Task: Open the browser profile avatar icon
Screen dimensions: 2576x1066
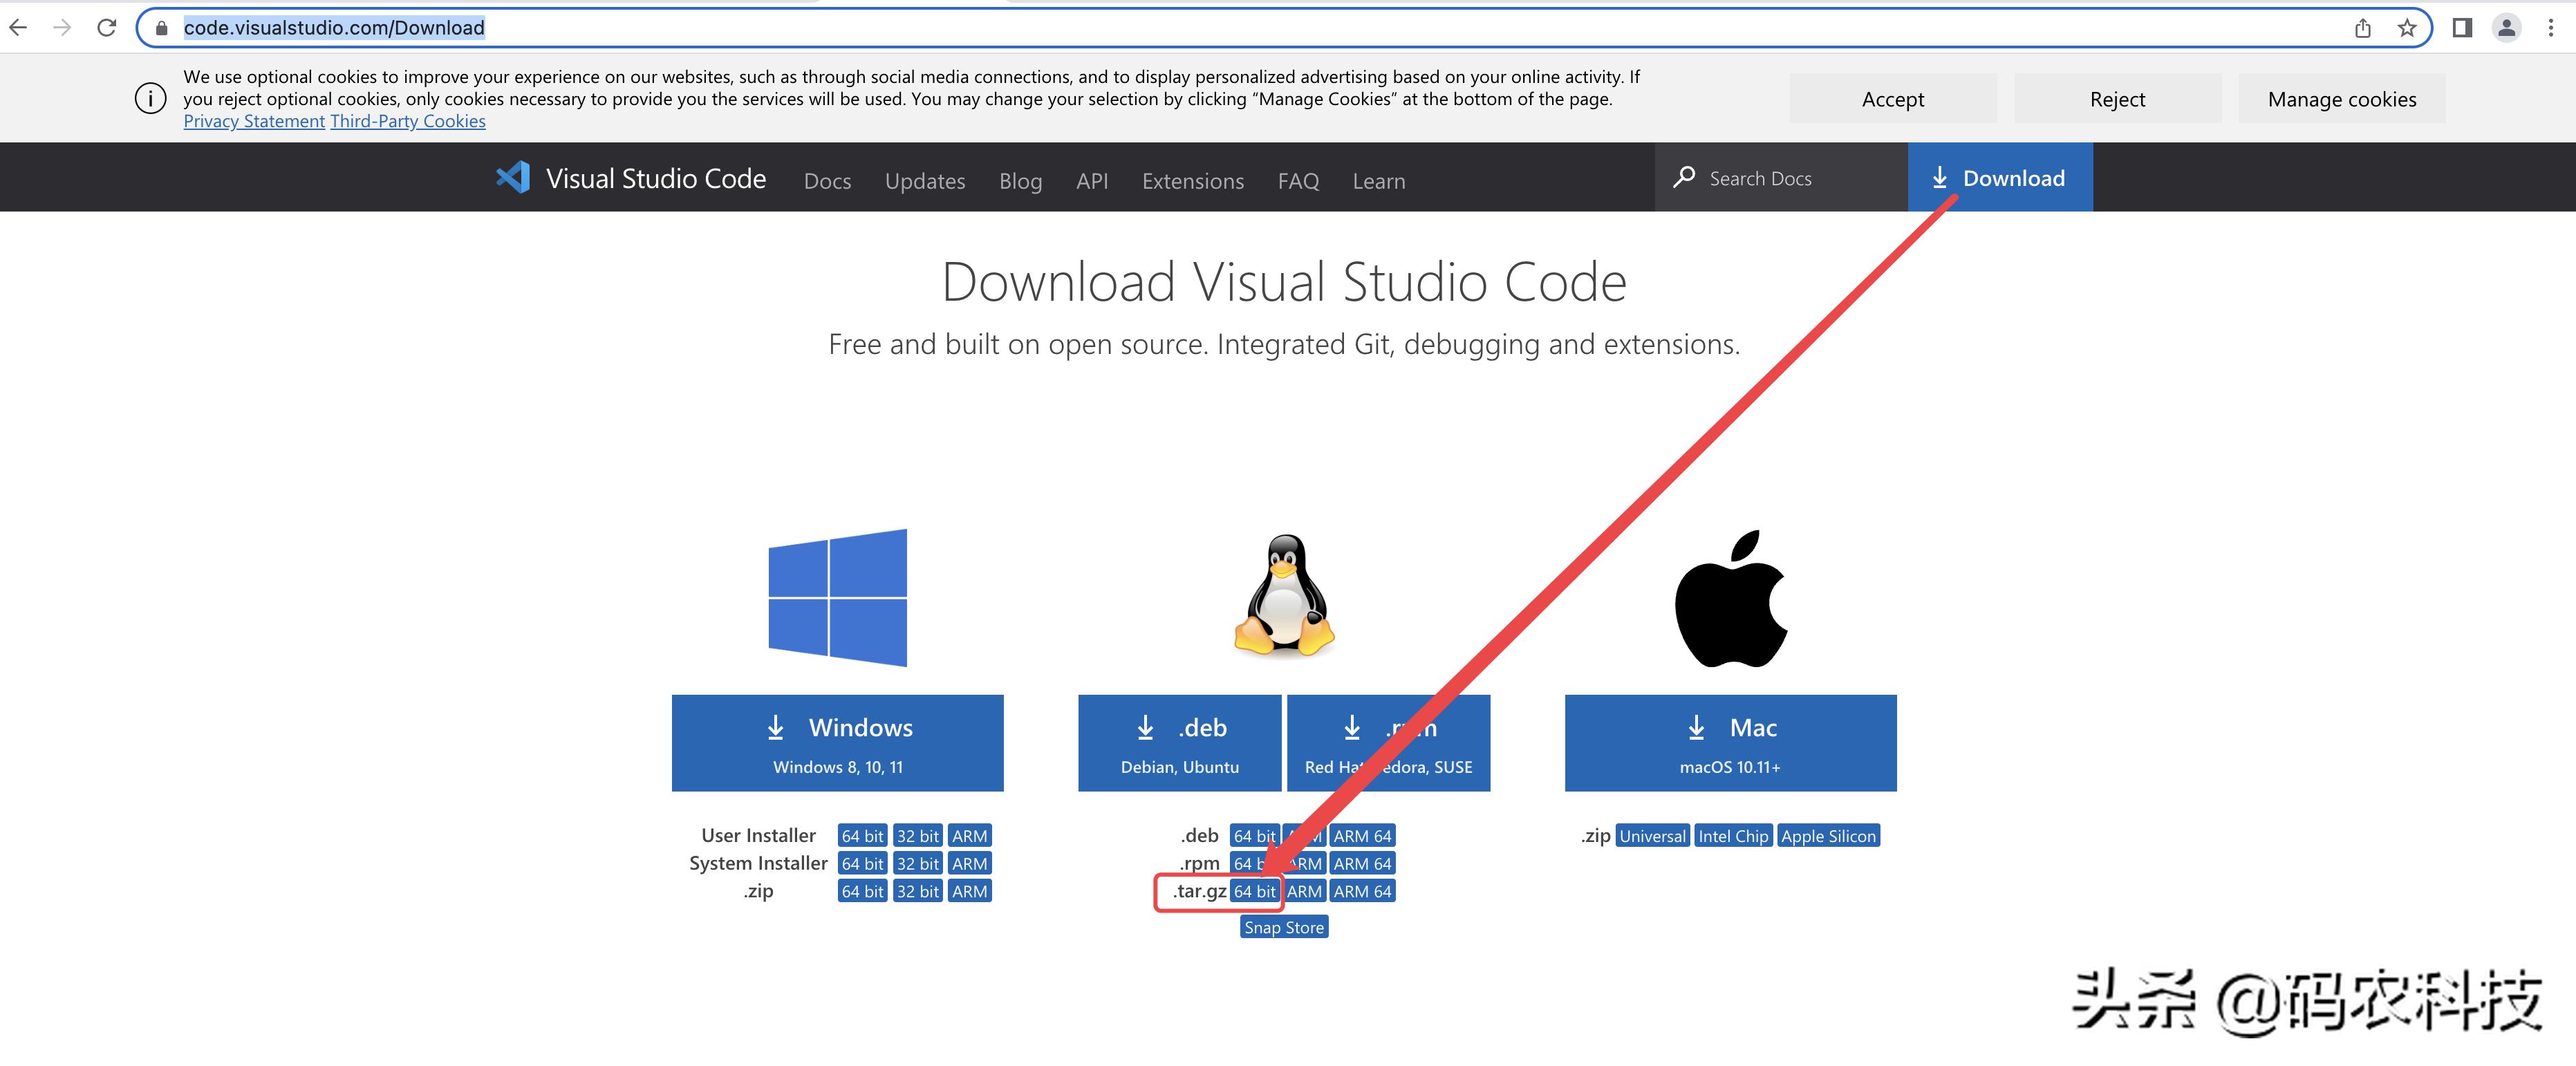Action: click(2506, 28)
